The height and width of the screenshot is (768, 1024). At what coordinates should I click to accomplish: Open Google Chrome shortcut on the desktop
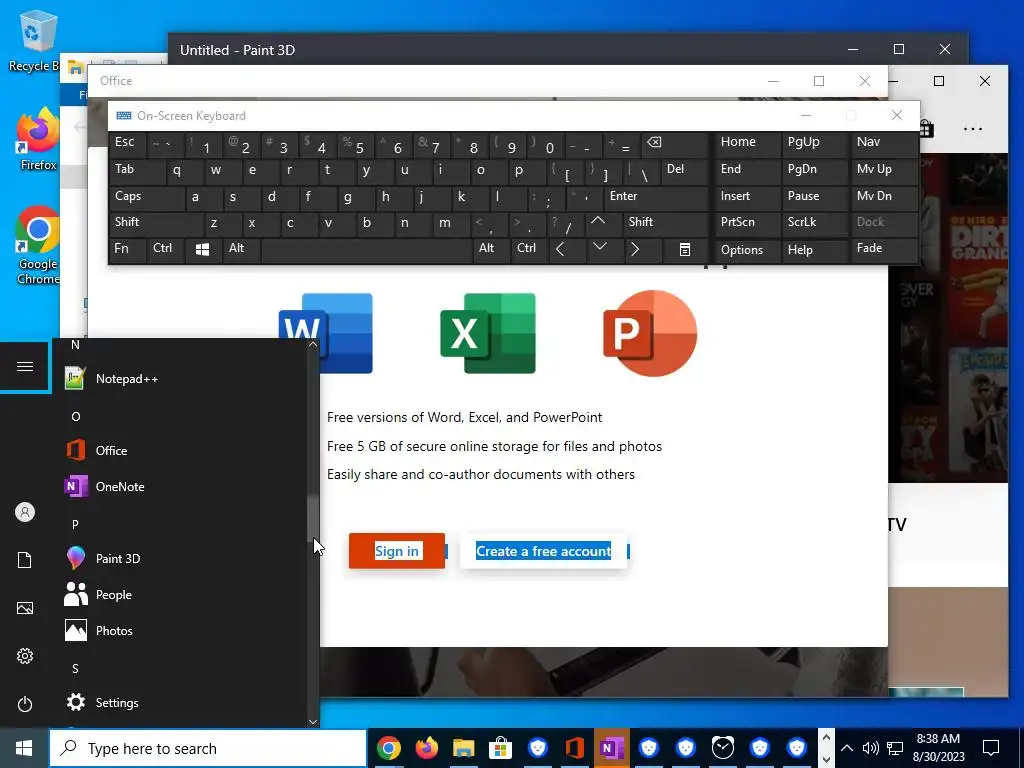[x=38, y=245]
